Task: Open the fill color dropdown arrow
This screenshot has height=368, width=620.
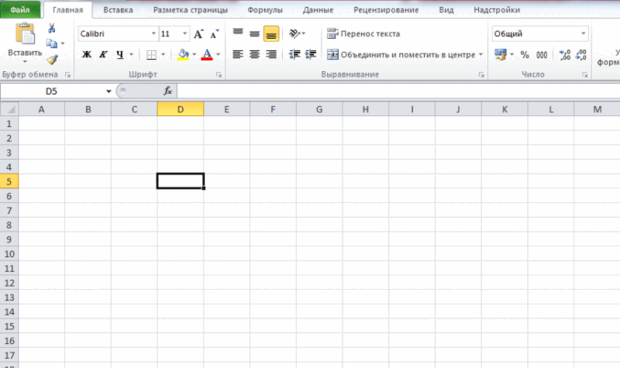Action: click(x=194, y=55)
